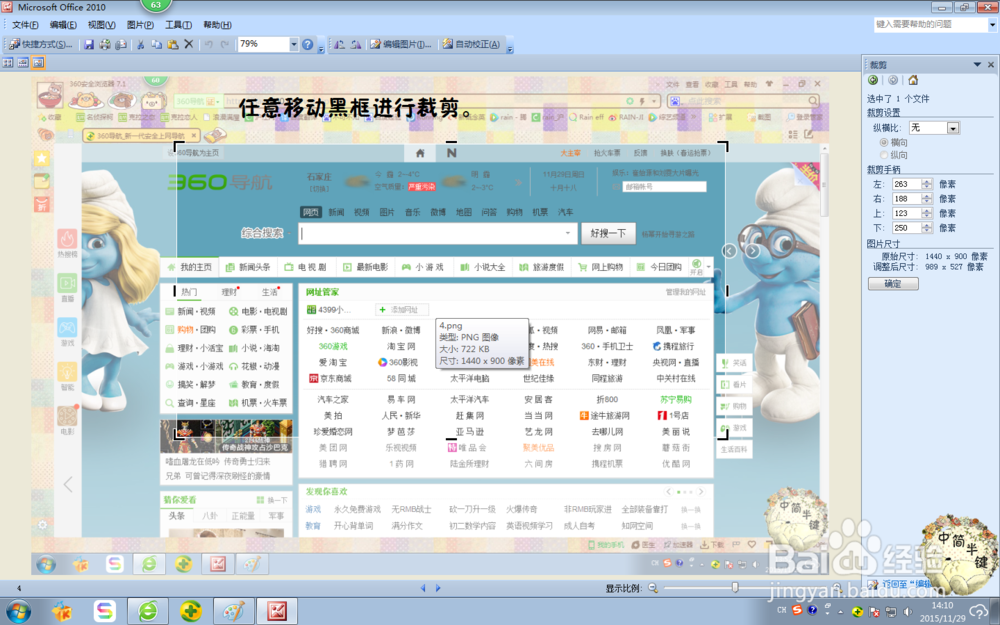
Task: Click the Redo arrow icon
Action: tap(224, 44)
